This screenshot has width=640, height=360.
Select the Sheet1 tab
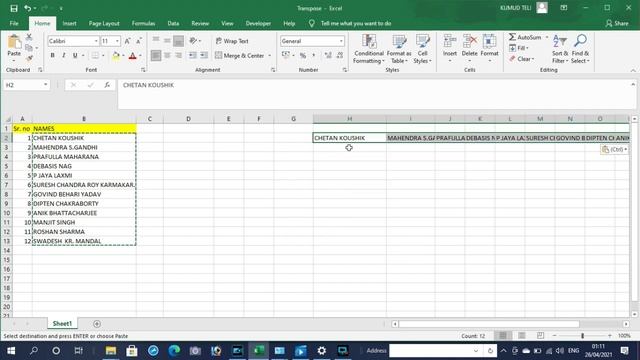tap(62, 324)
